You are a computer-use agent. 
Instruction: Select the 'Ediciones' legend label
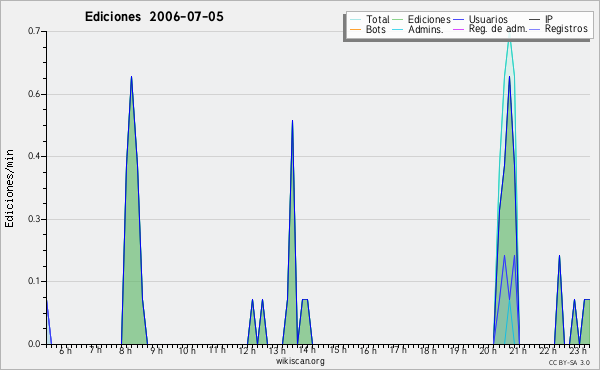pyautogui.click(x=429, y=19)
